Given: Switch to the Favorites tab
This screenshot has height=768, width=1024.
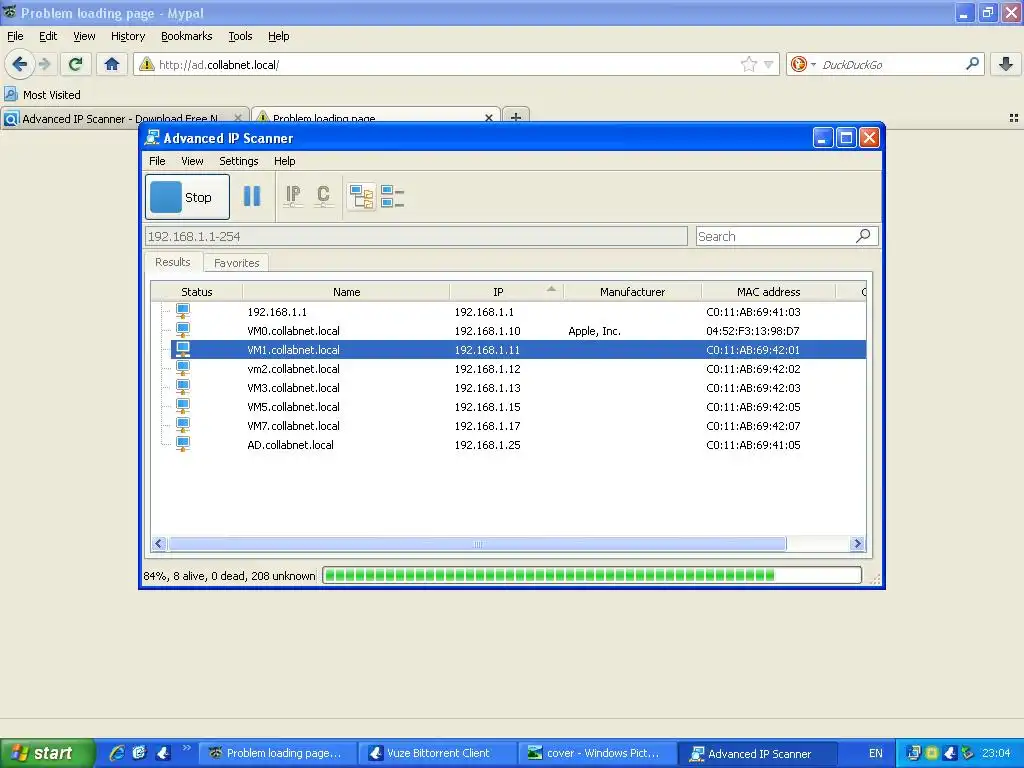Looking at the screenshot, I should coord(236,263).
